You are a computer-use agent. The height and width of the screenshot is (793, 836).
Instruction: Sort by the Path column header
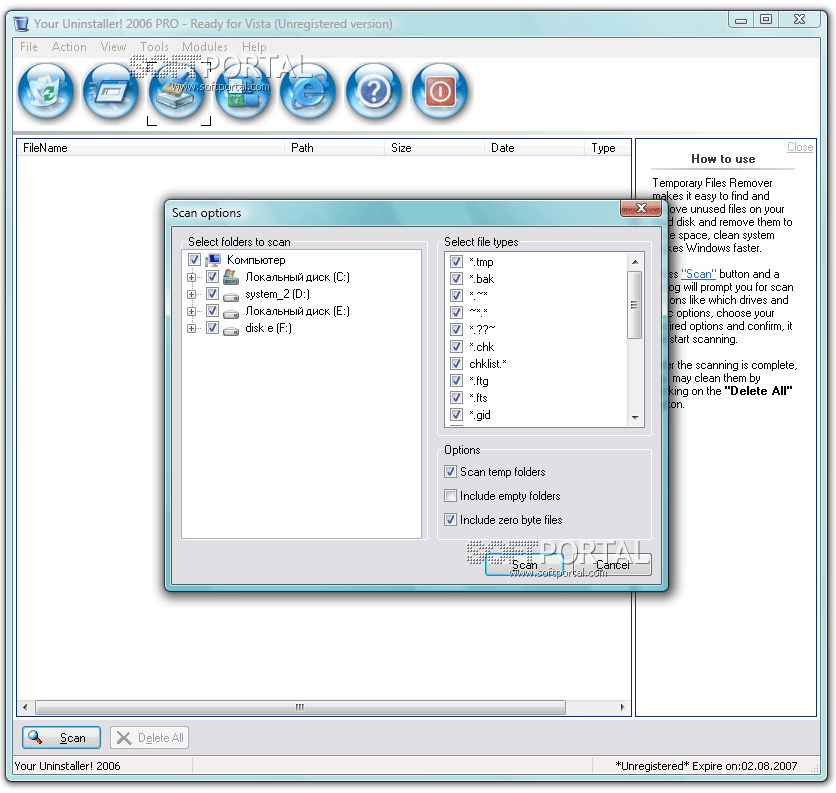pyautogui.click(x=334, y=148)
